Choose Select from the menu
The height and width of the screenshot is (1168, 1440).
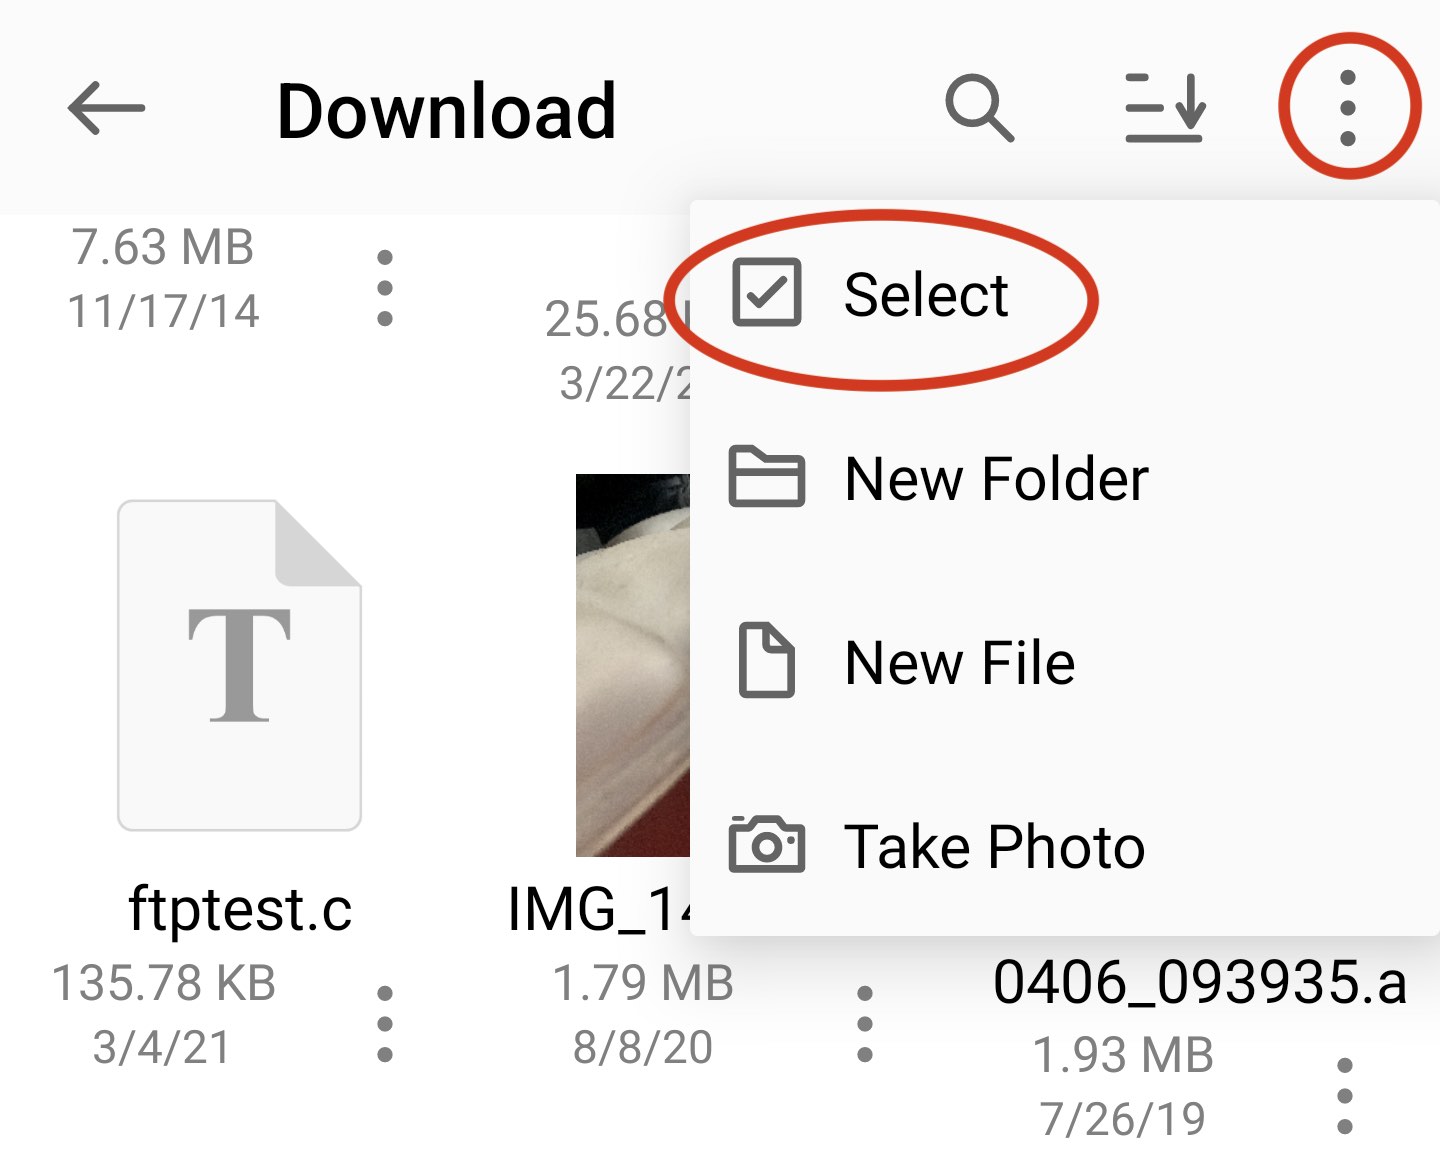pyautogui.click(x=926, y=294)
